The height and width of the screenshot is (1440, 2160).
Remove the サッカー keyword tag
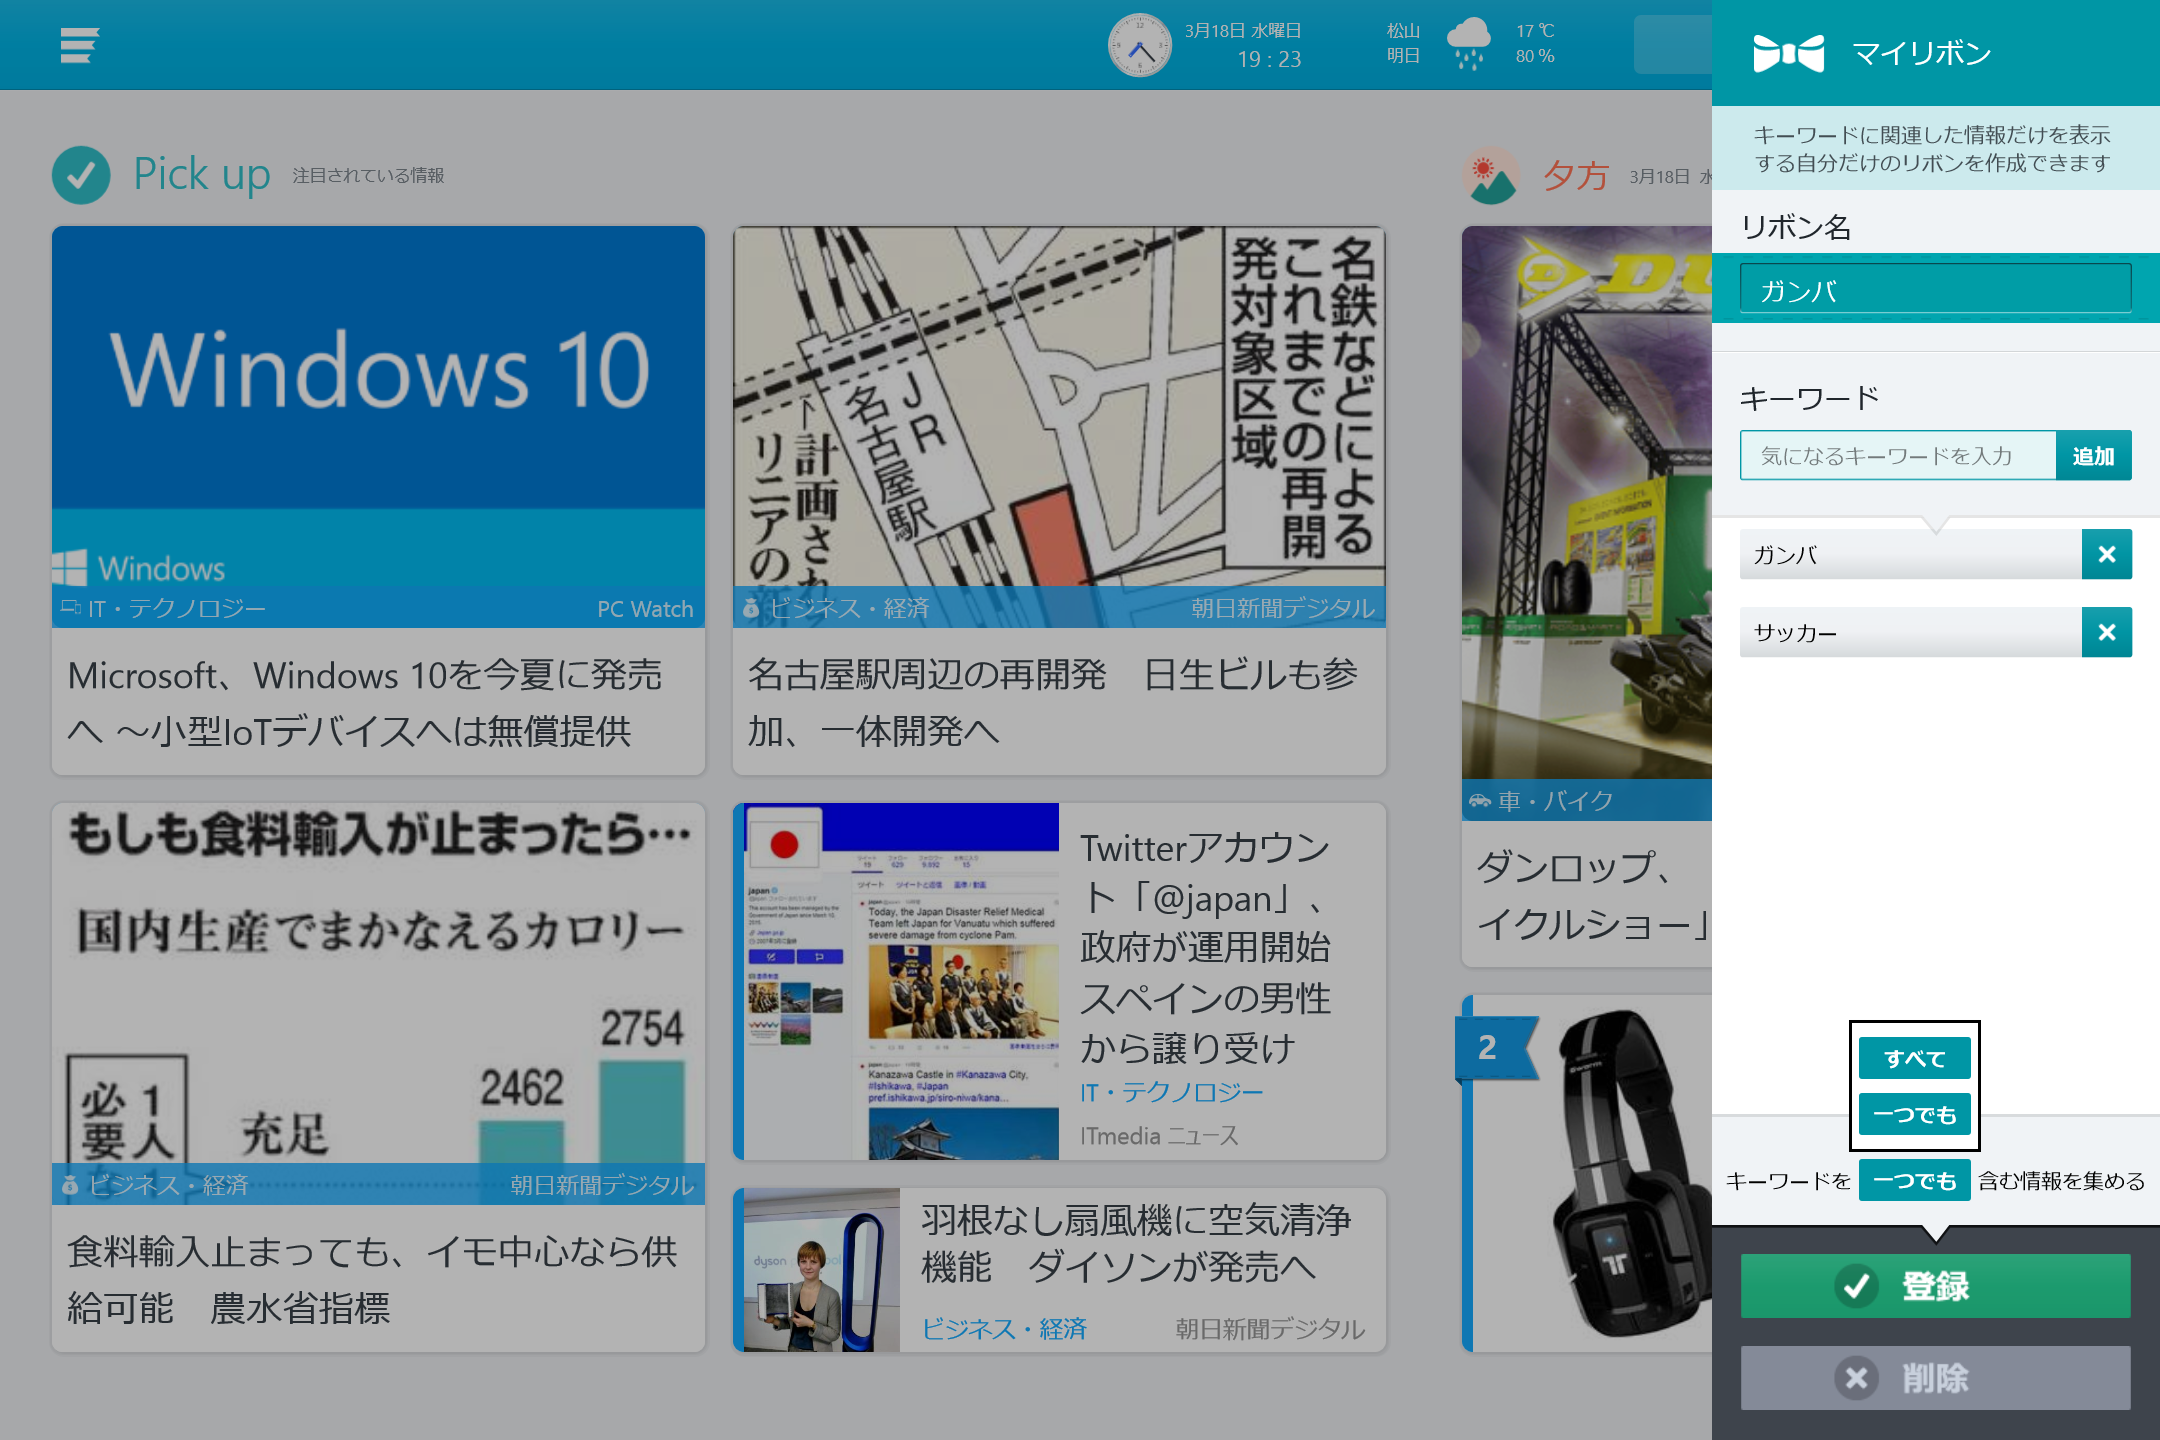coord(2107,632)
